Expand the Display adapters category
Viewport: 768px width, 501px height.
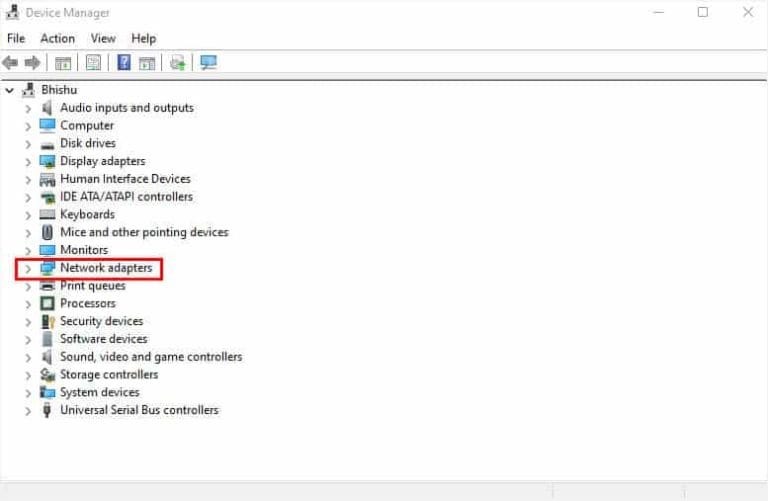[28, 162]
